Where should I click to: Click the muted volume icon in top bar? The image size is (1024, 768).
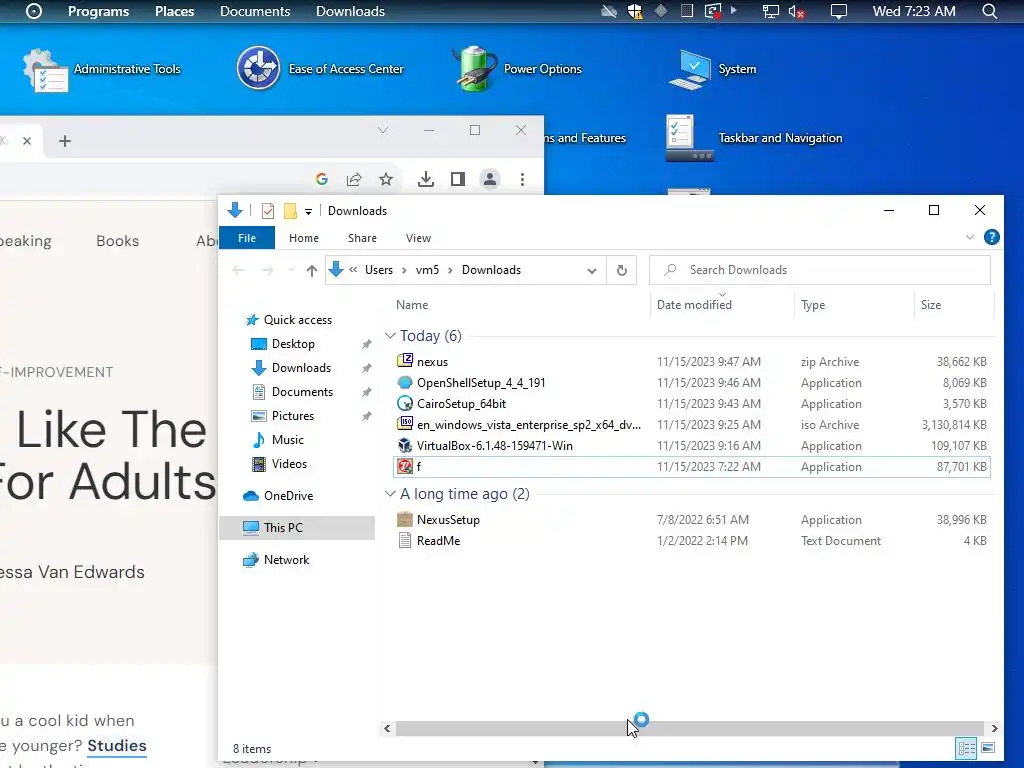pyautogui.click(x=796, y=11)
